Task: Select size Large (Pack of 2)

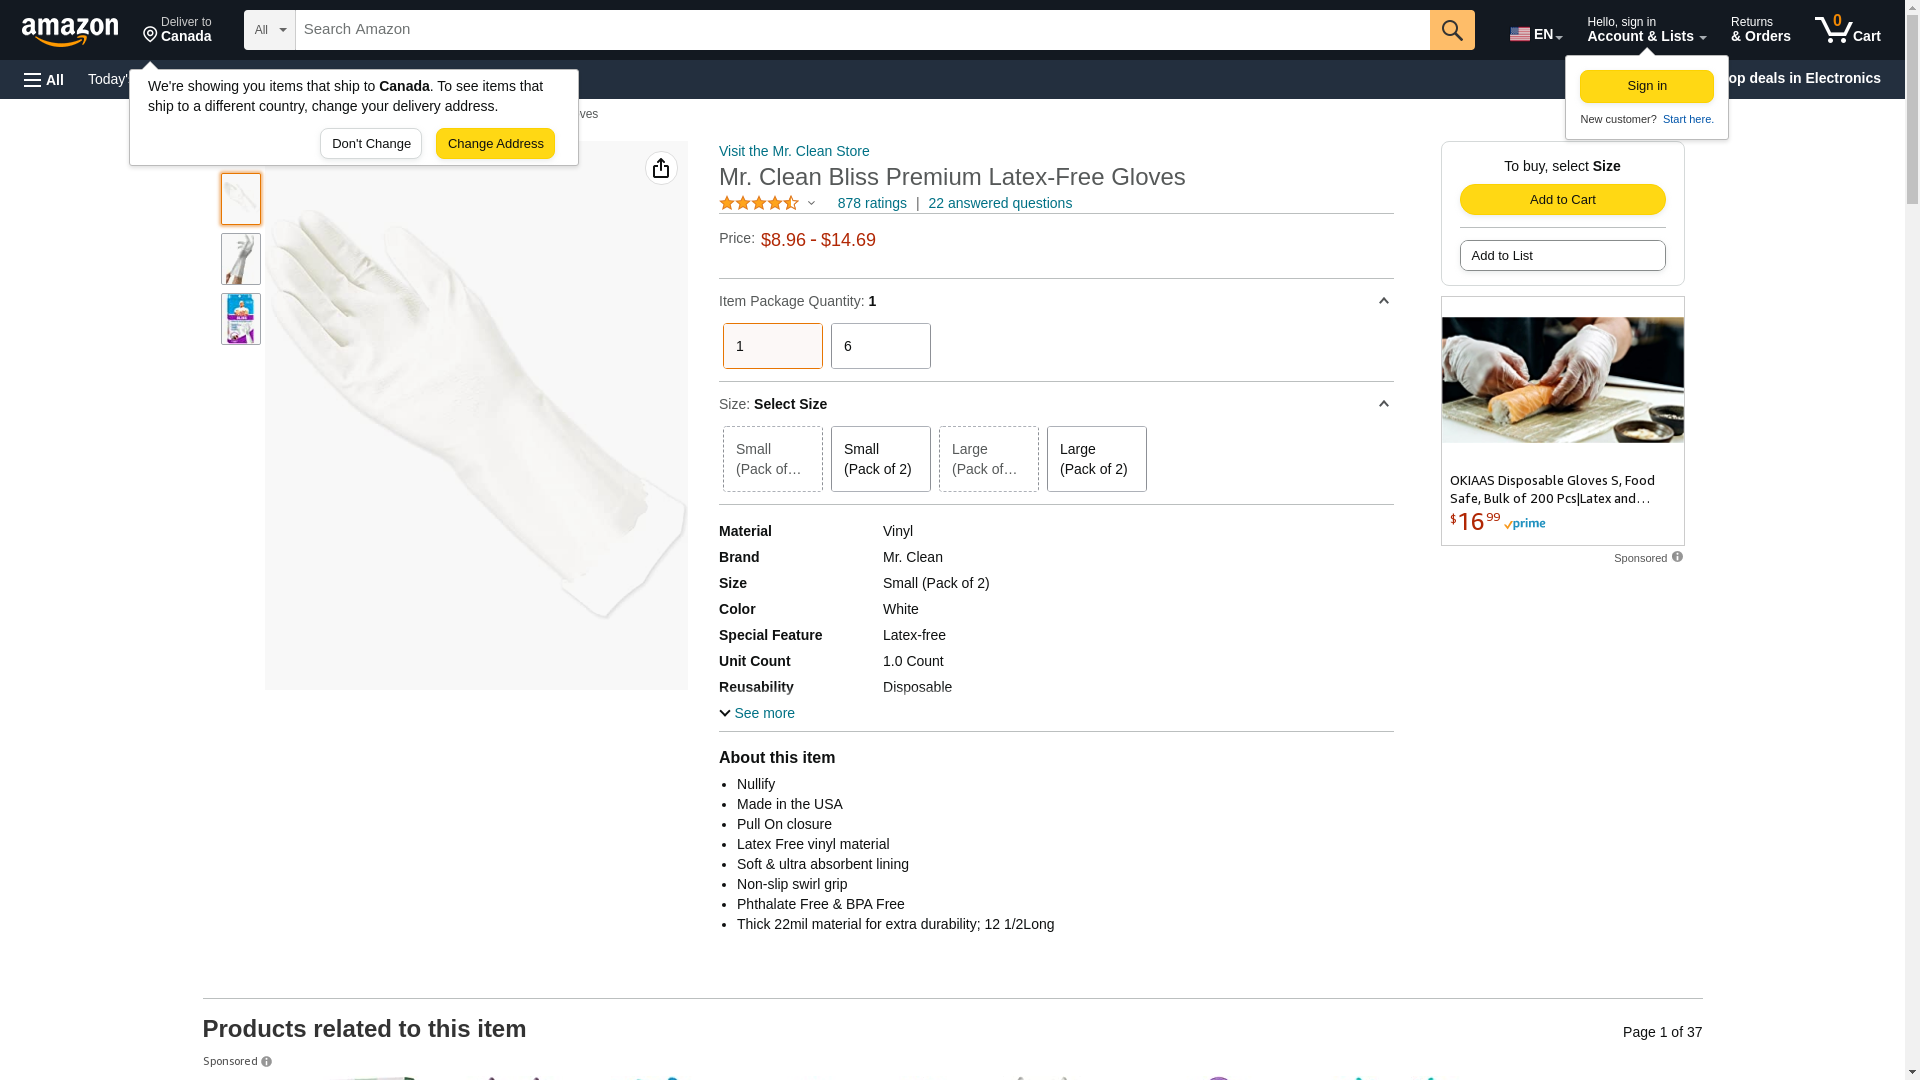Action: [x=1096, y=459]
